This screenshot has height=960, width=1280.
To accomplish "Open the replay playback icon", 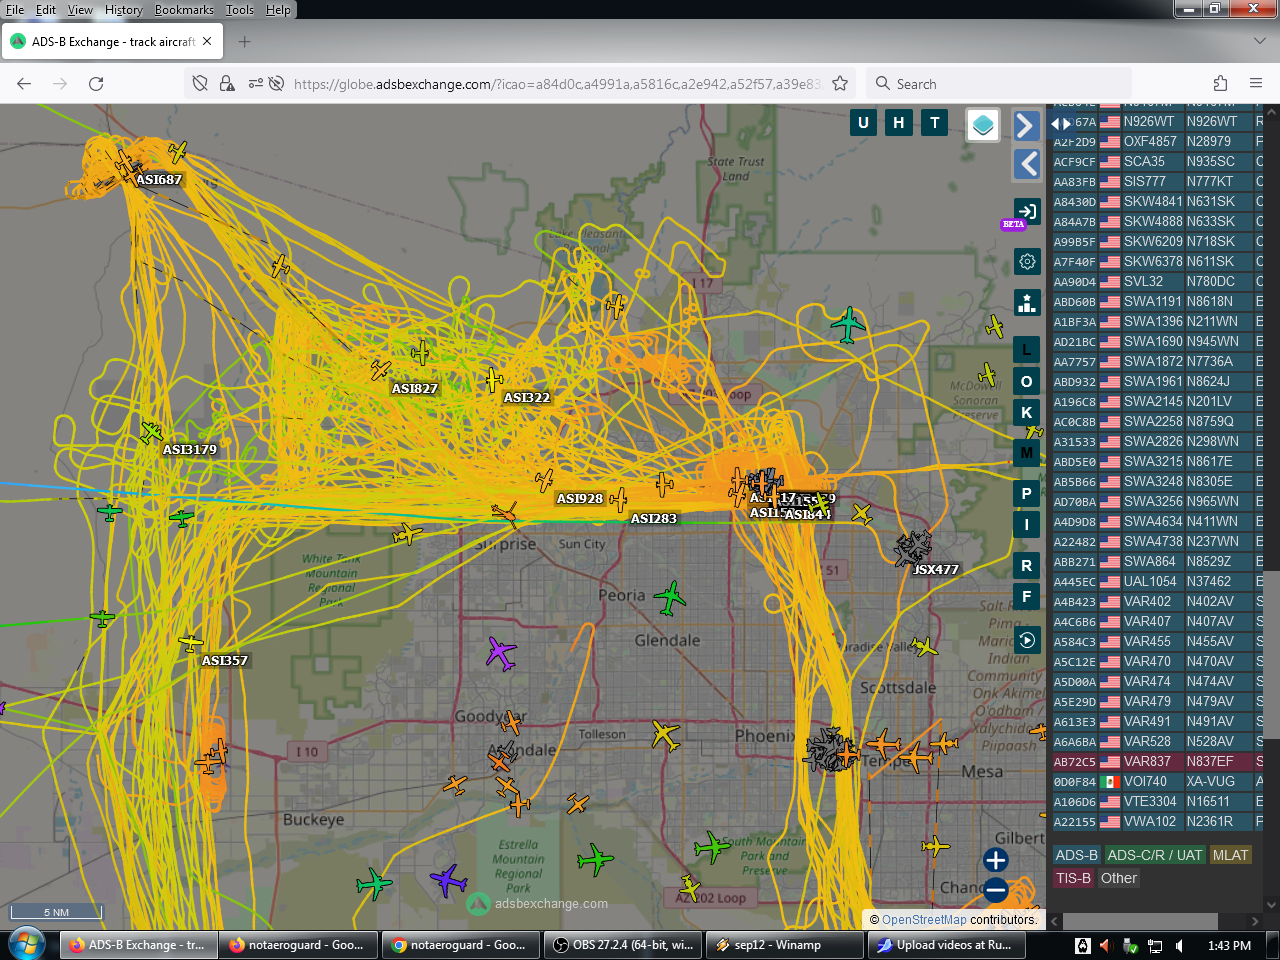I will (x=1027, y=640).
